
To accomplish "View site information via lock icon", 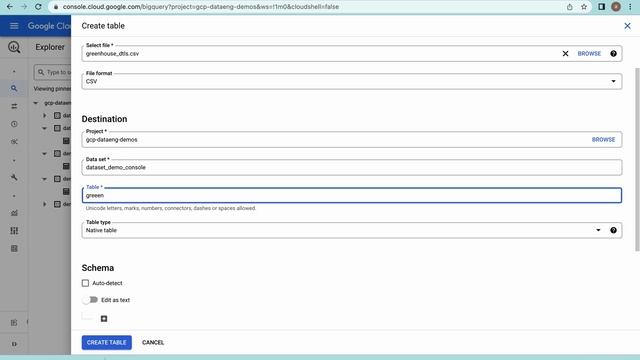I will [56, 7].
